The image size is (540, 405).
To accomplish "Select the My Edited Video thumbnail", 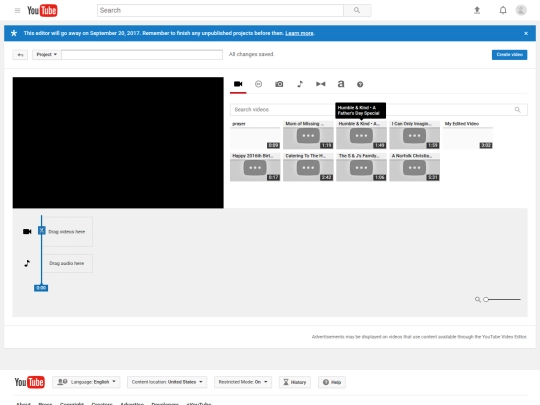I will (x=468, y=135).
